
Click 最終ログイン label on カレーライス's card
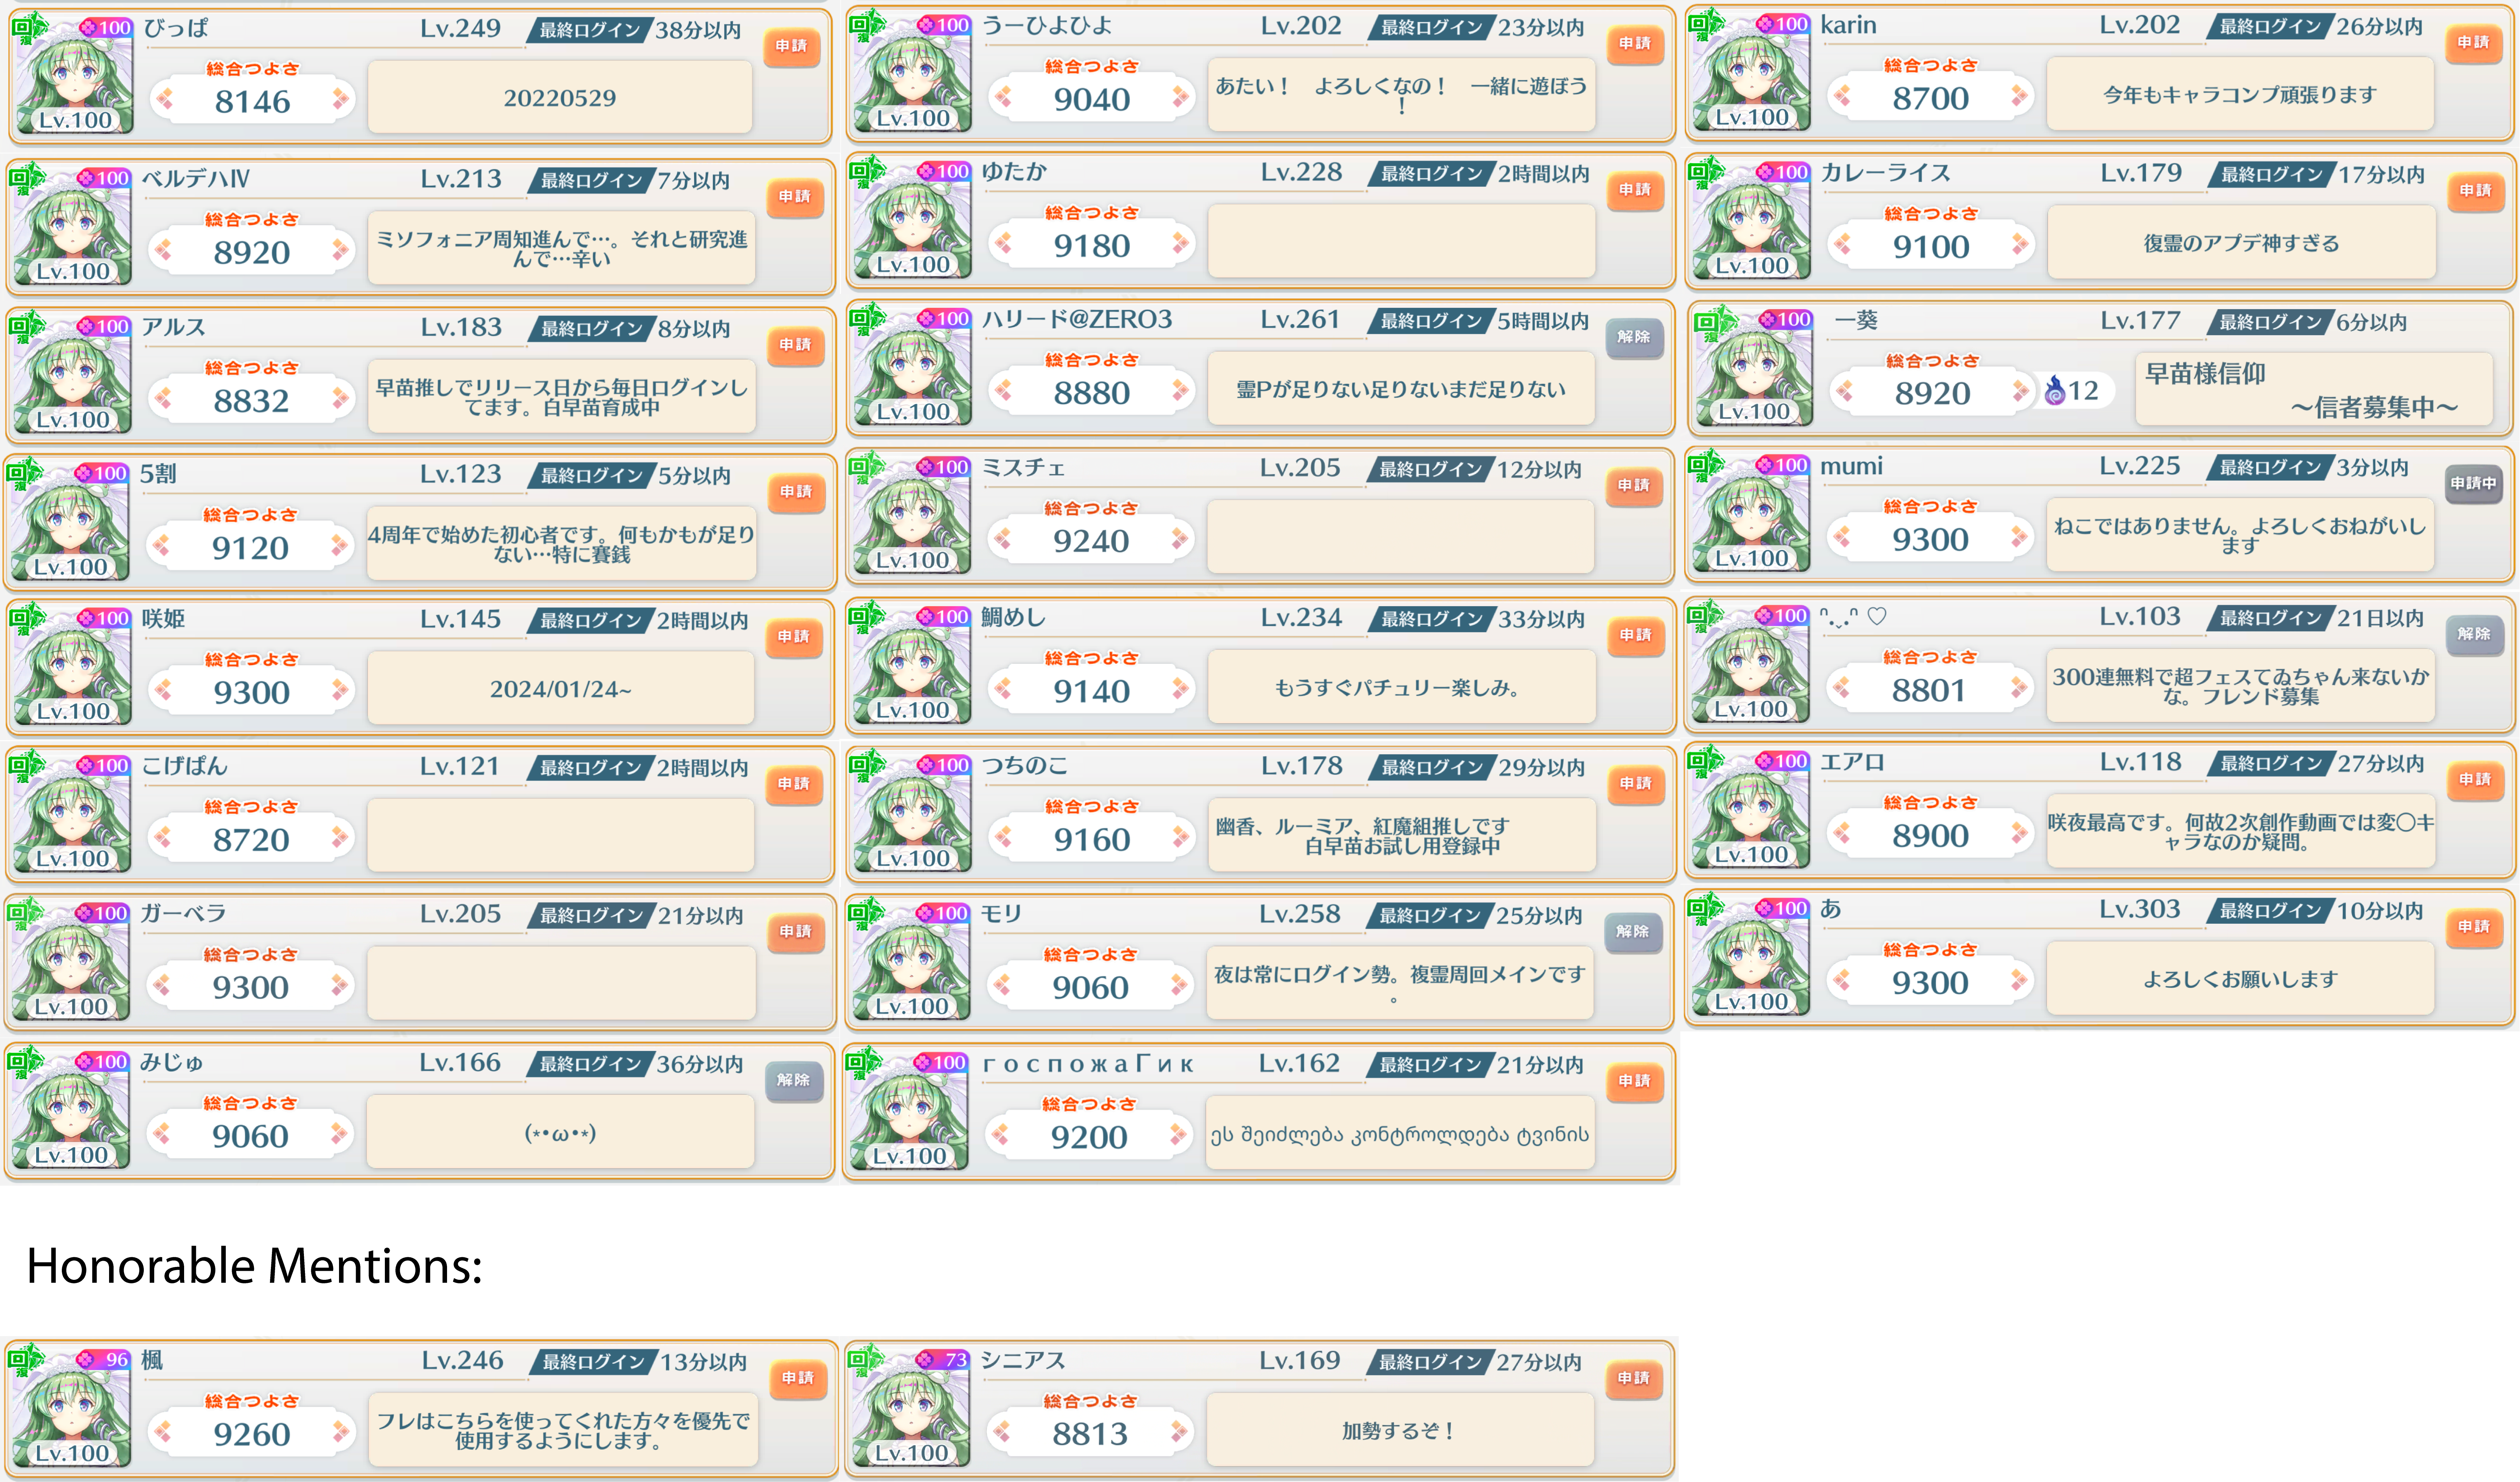2272,175
